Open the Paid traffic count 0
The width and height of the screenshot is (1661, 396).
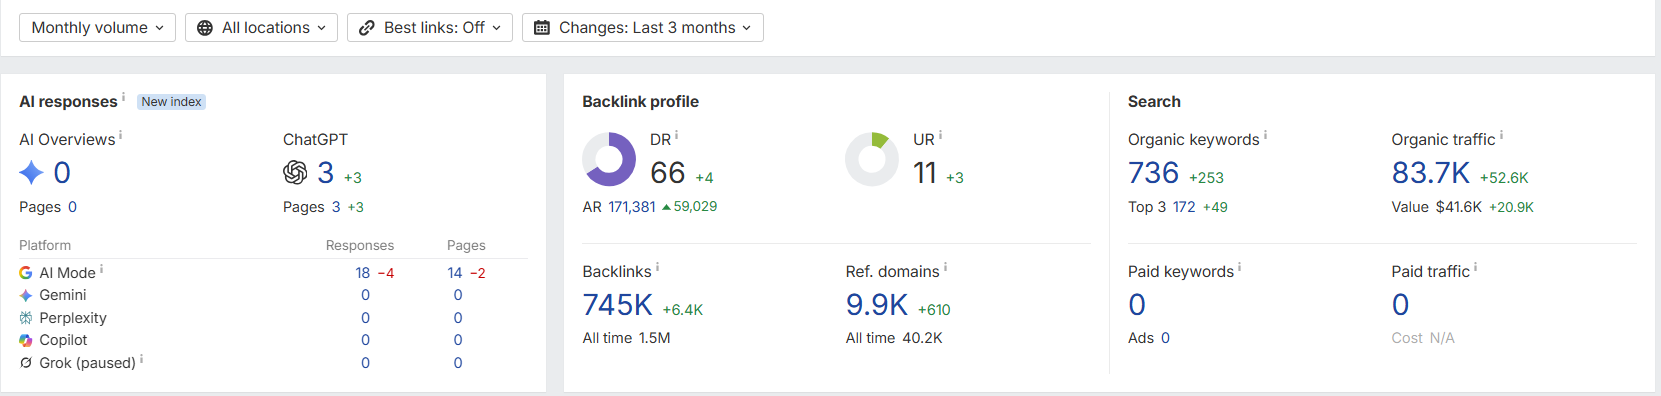click(1400, 305)
